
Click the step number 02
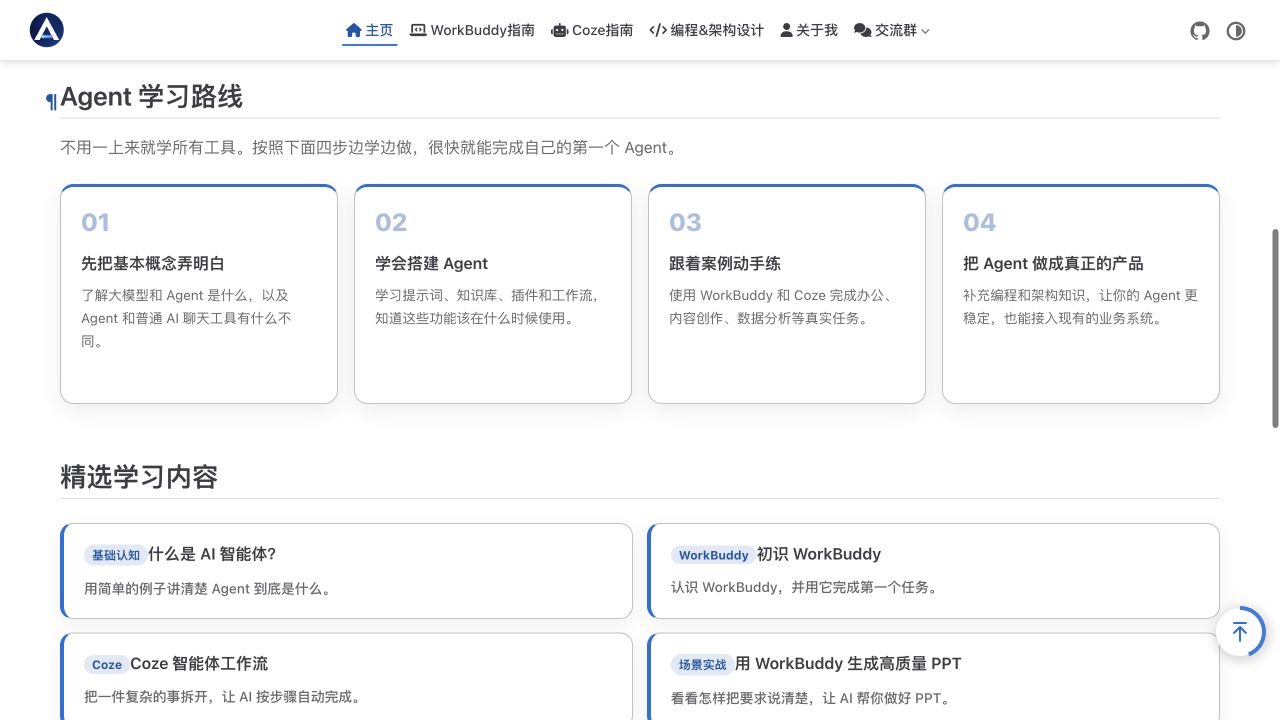coord(391,222)
